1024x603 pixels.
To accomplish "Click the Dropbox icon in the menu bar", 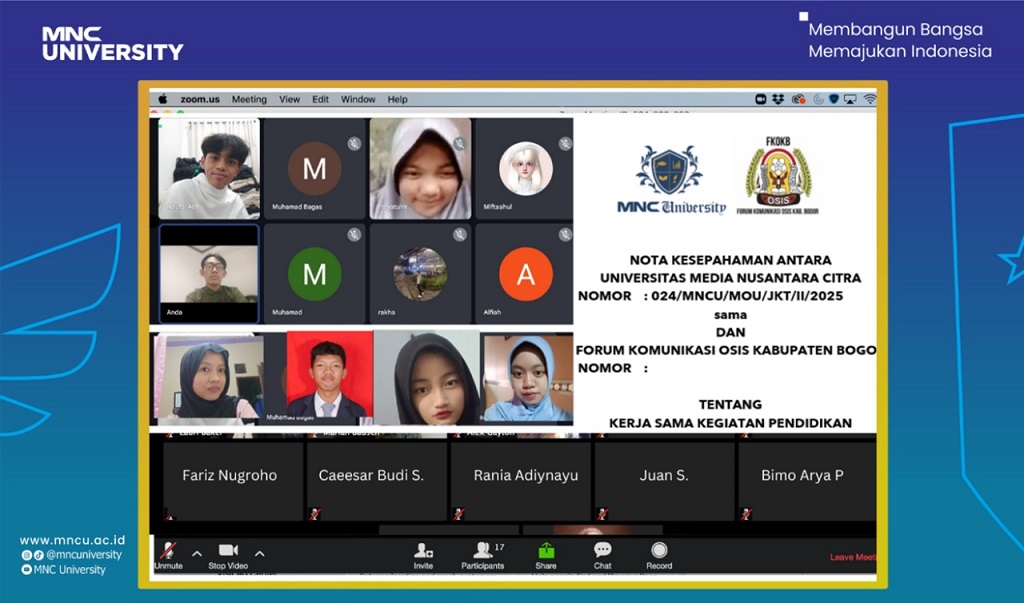I will pyautogui.click(x=778, y=99).
